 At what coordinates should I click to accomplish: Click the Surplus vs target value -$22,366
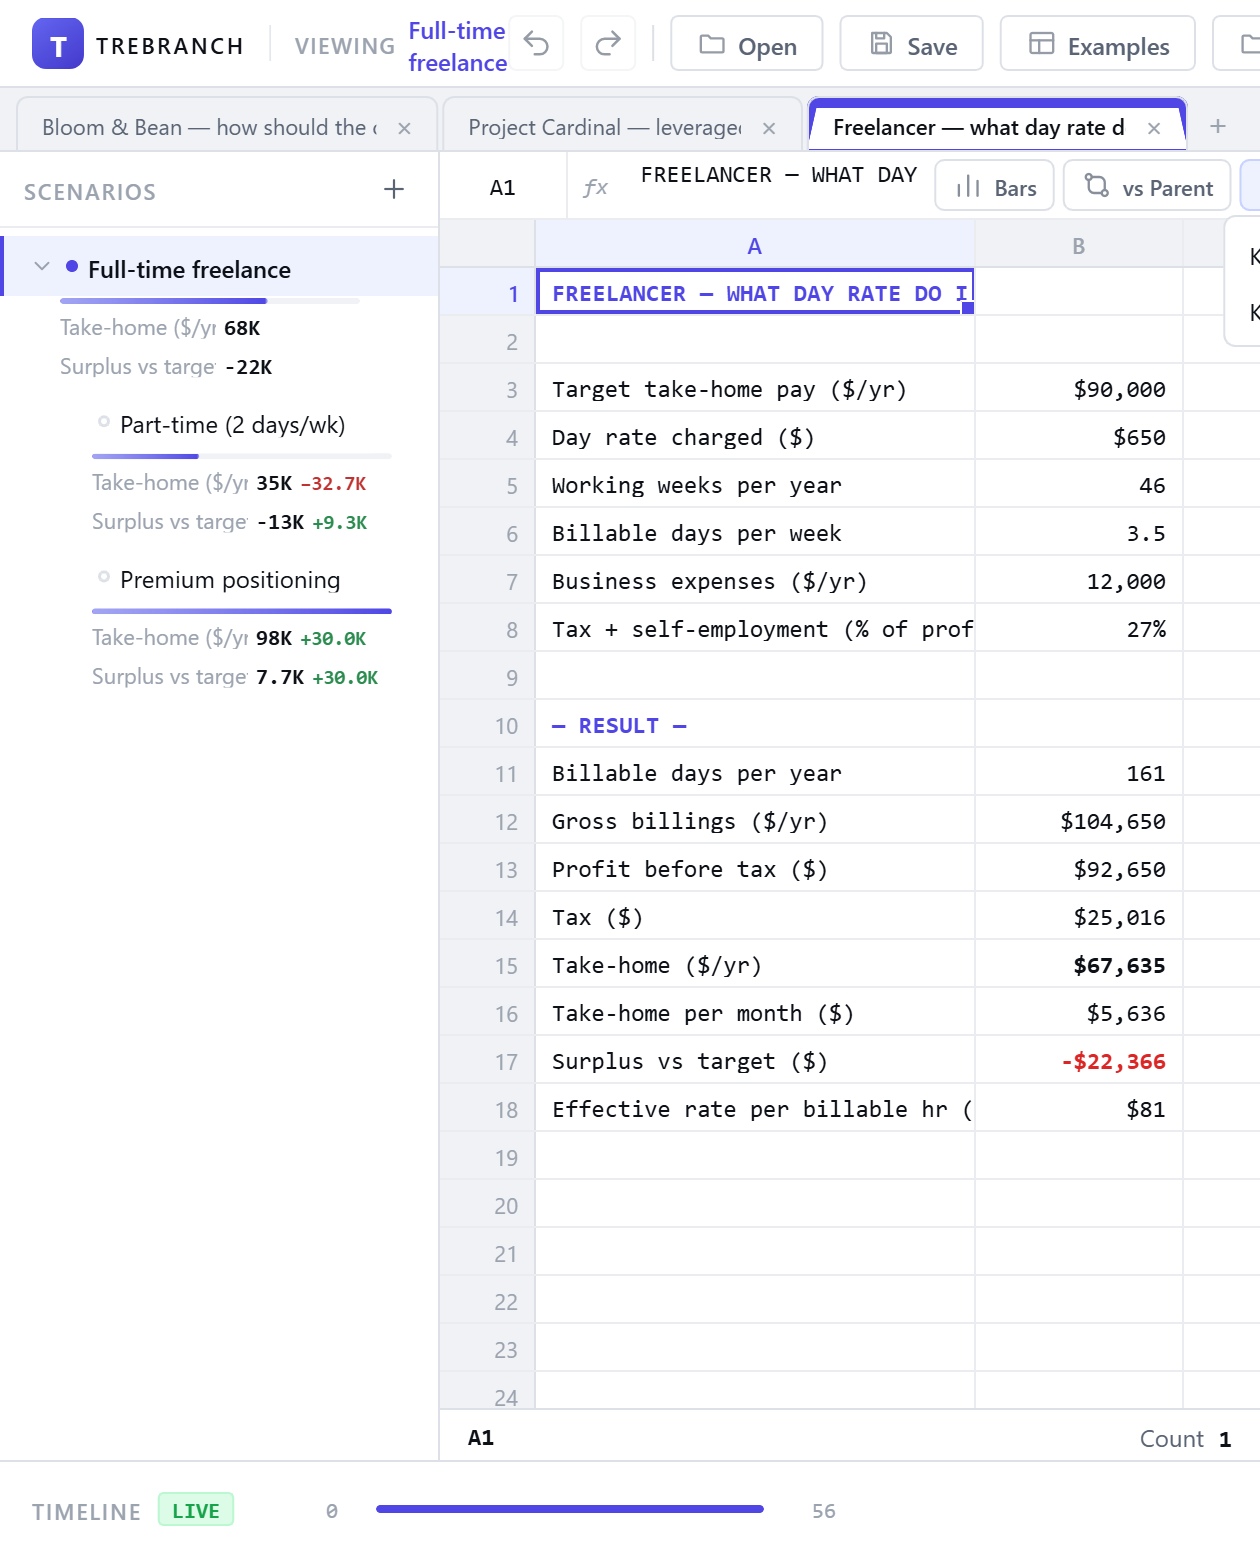(x=1079, y=1061)
